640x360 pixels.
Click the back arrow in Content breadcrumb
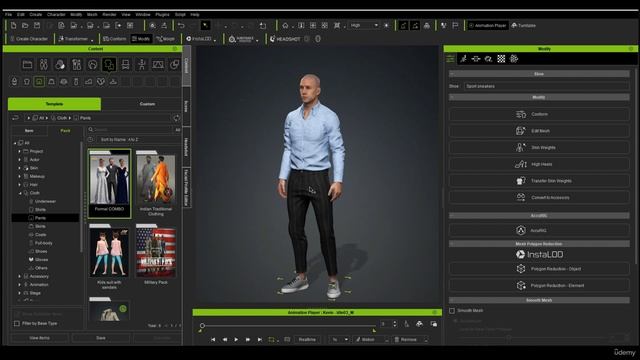click(x=16, y=118)
